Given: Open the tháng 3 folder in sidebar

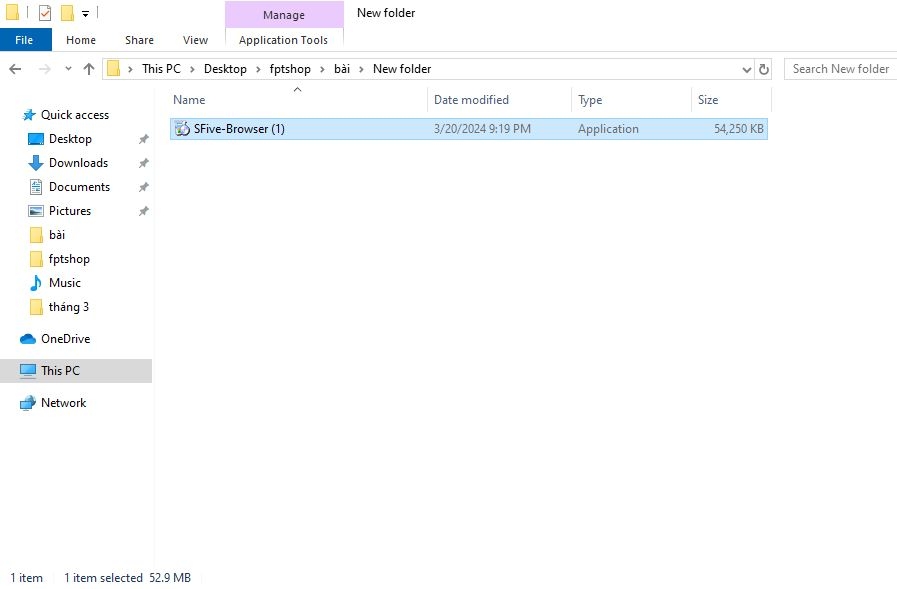Looking at the screenshot, I should coord(69,307).
